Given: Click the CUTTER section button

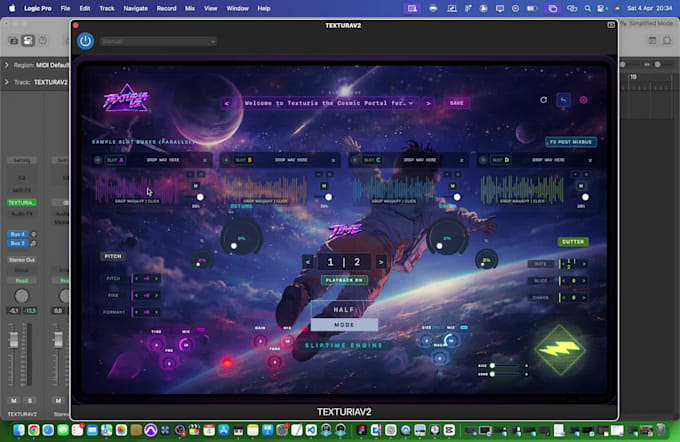Looking at the screenshot, I should click(x=573, y=242).
